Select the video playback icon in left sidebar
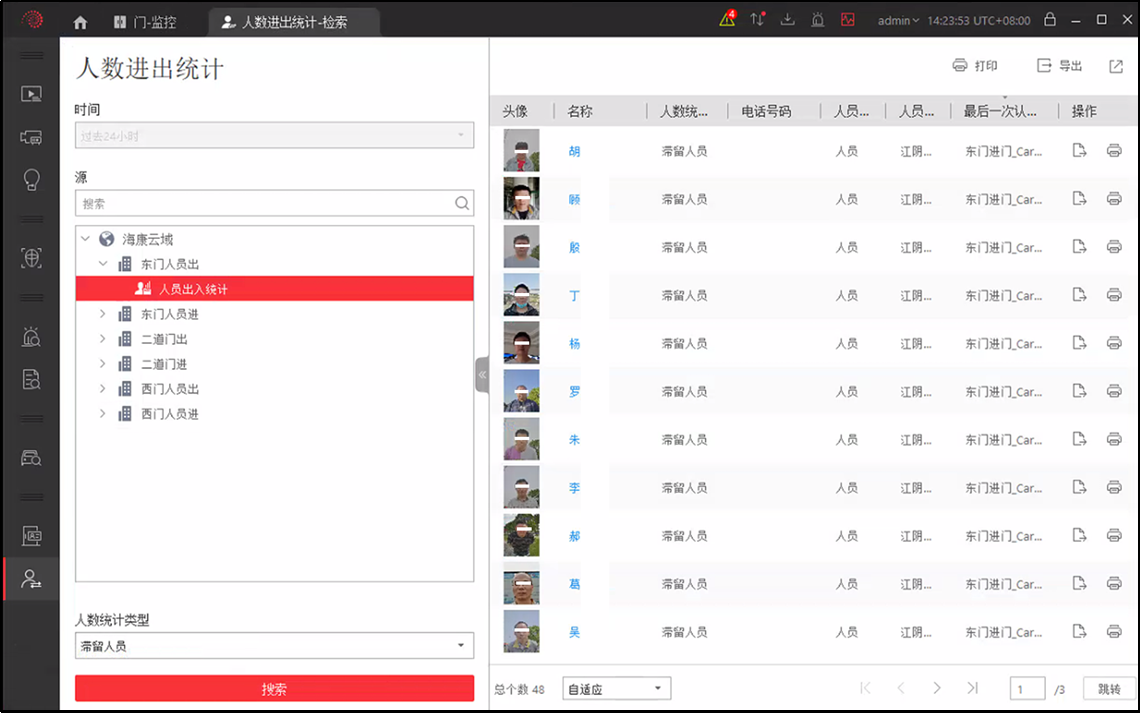This screenshot has width=1140, height=714. (30, 95)
